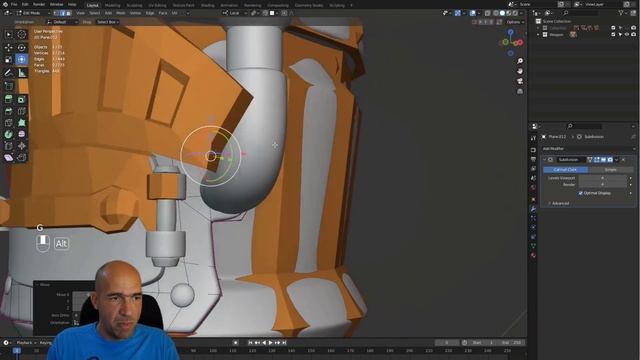Expand the Weapon collection in outliner
This screenshot has height=360, width=640.
point(538,35)
